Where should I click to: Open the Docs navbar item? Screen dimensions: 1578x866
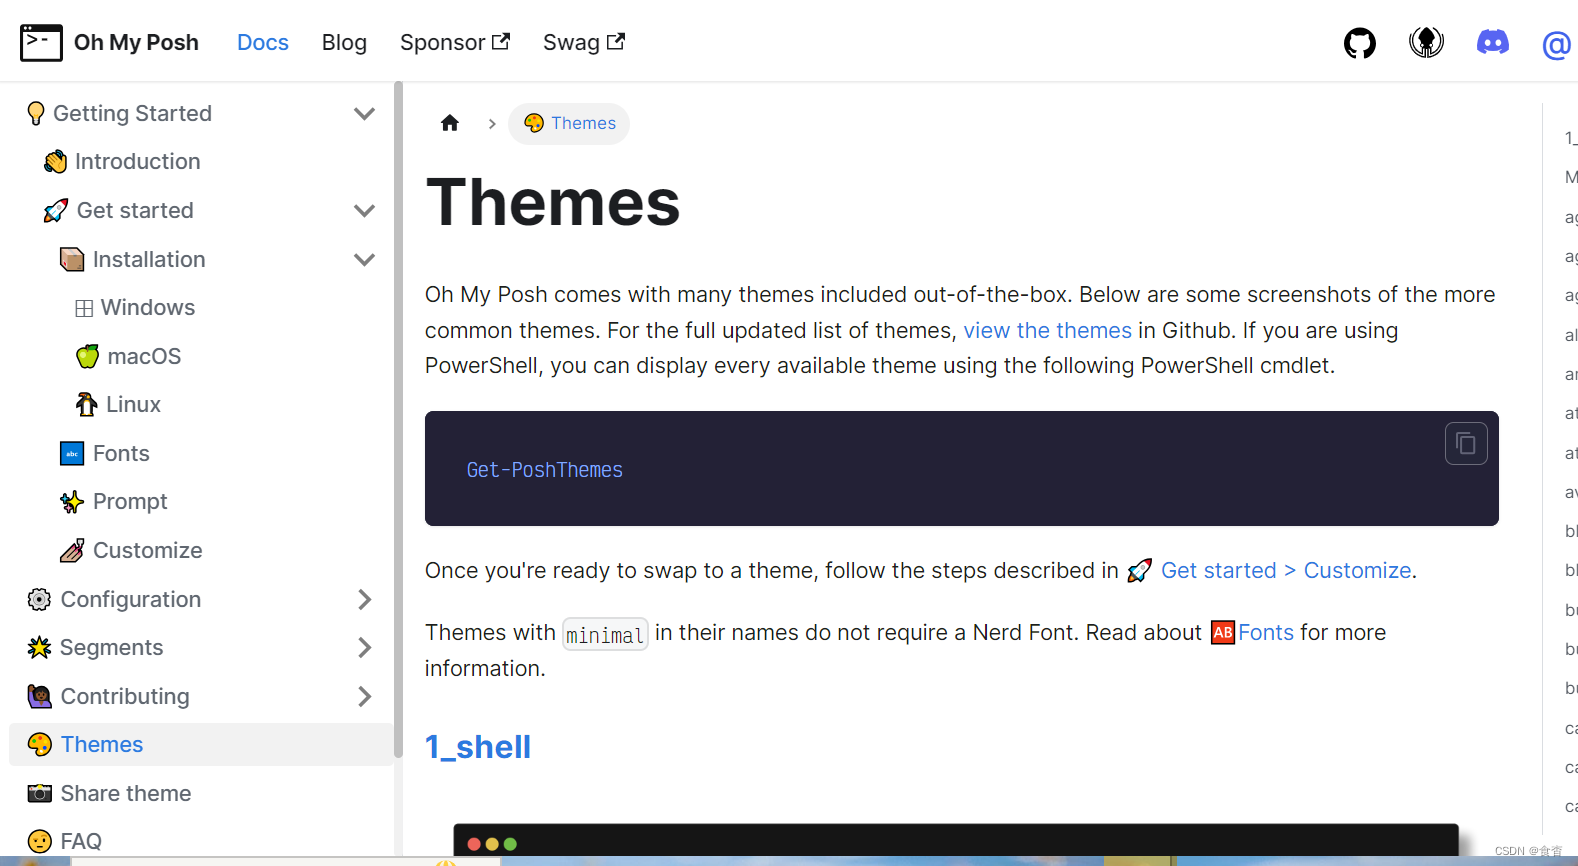[x=263, y=42]
